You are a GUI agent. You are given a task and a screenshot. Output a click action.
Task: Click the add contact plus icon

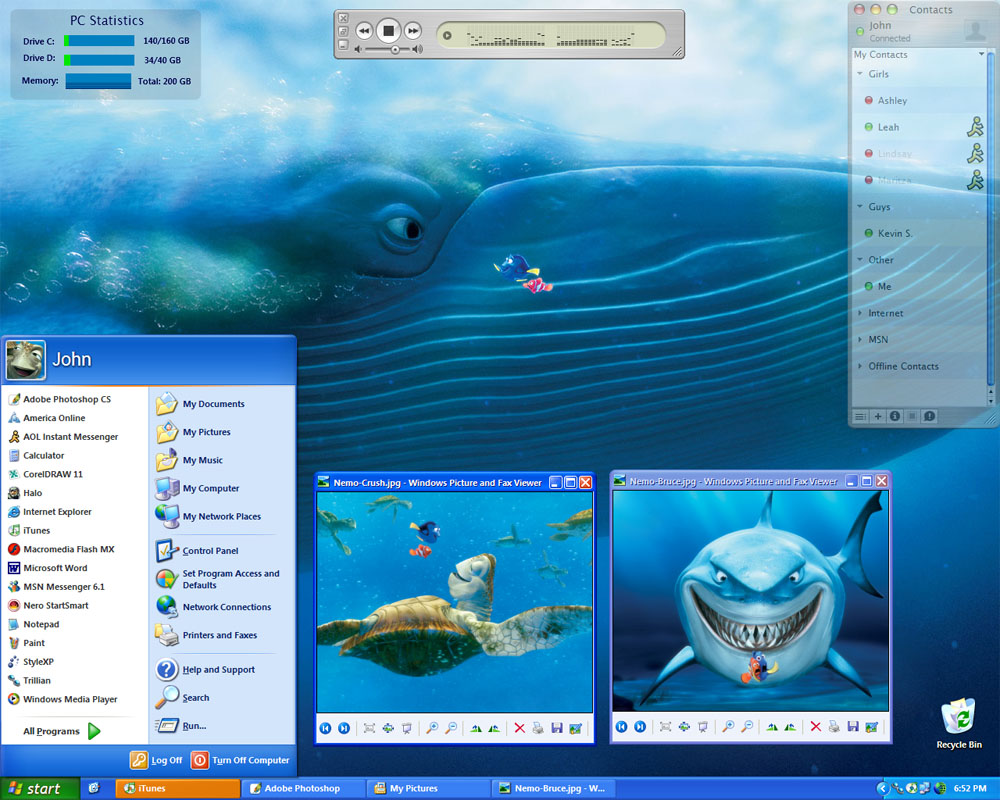pos(878,416)
